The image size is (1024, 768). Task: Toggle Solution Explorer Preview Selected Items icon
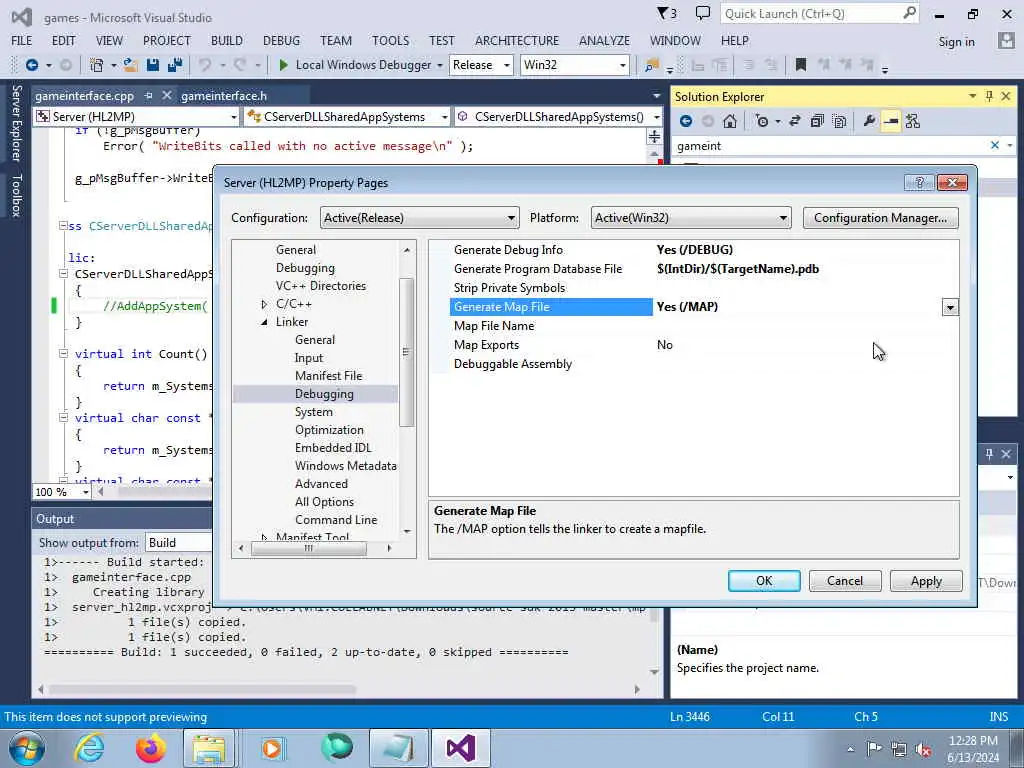pyautogui.click(x=891, y=121)
